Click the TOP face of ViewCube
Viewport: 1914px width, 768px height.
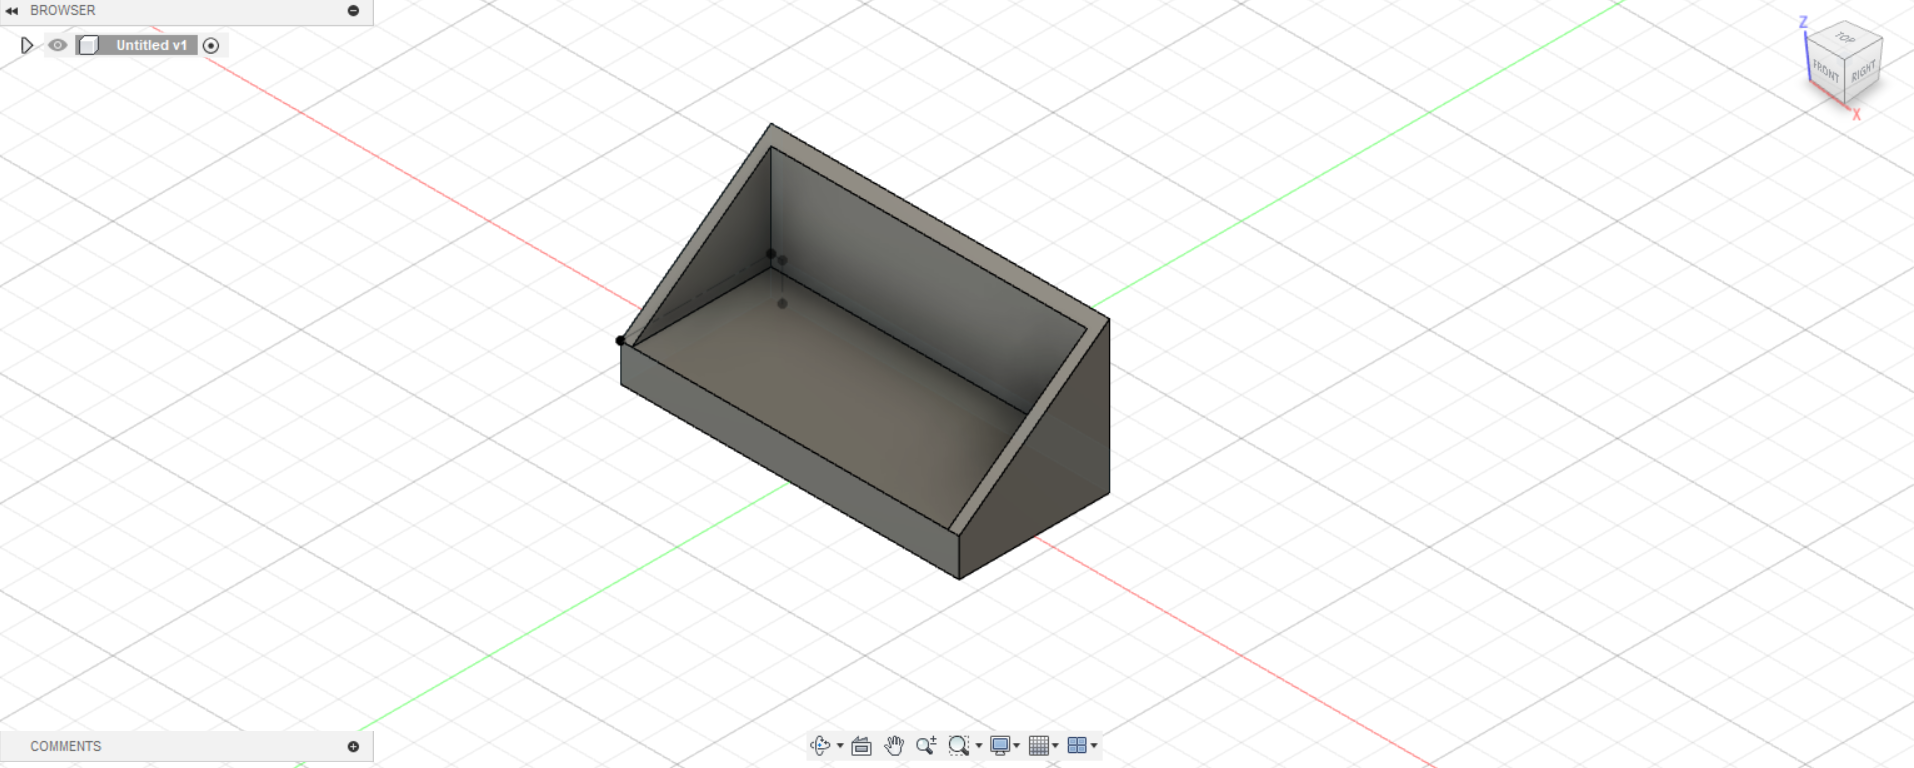click(x=1845, y=38)
